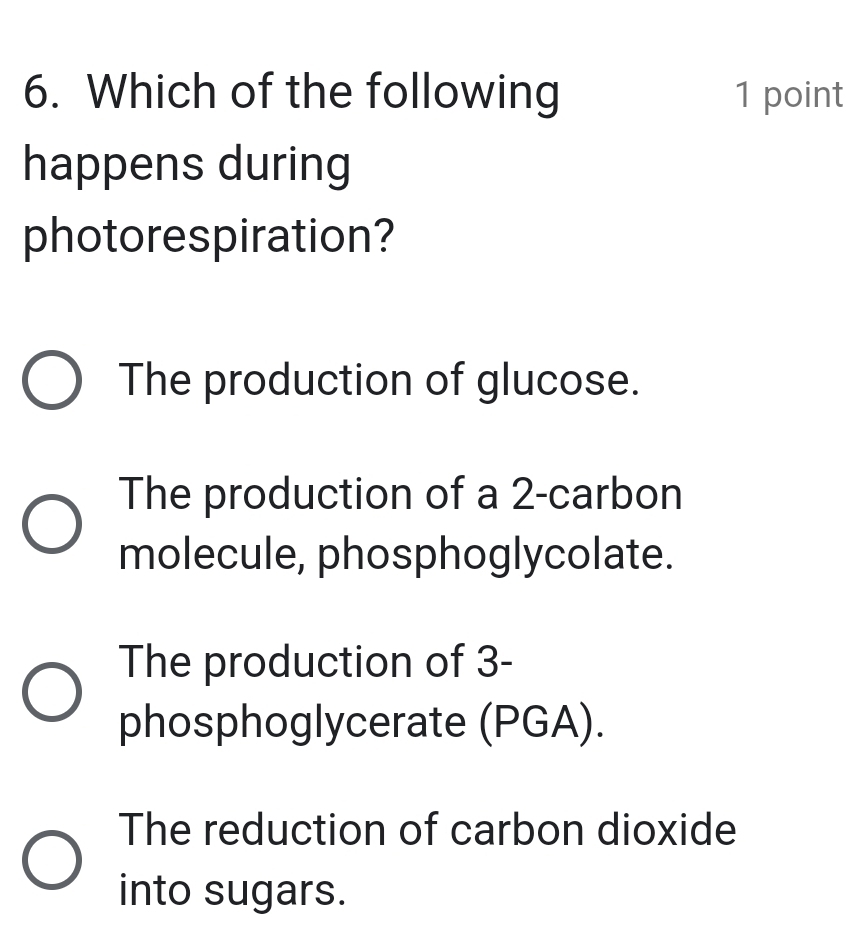Image resolution: width=855 pixels, height=936 pixels.
Task: Mark the last answer option circle
Action: point(52,860)
